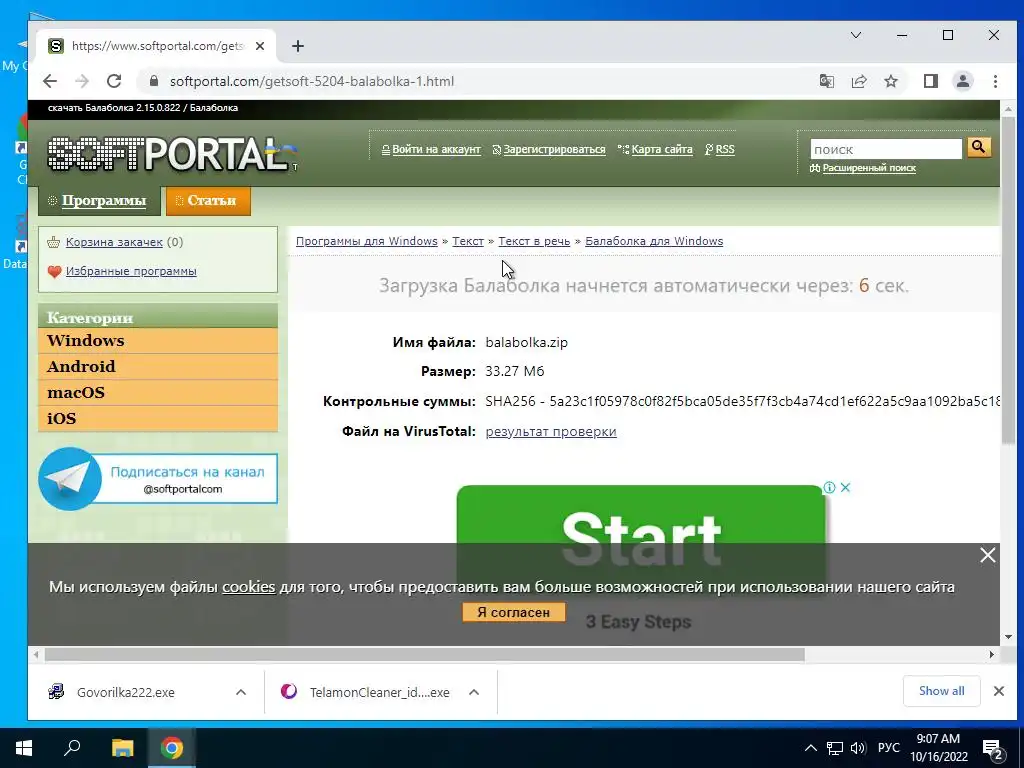Open the translate page icon
This screenshot has width=1024, height=768.
pos(827,81)
